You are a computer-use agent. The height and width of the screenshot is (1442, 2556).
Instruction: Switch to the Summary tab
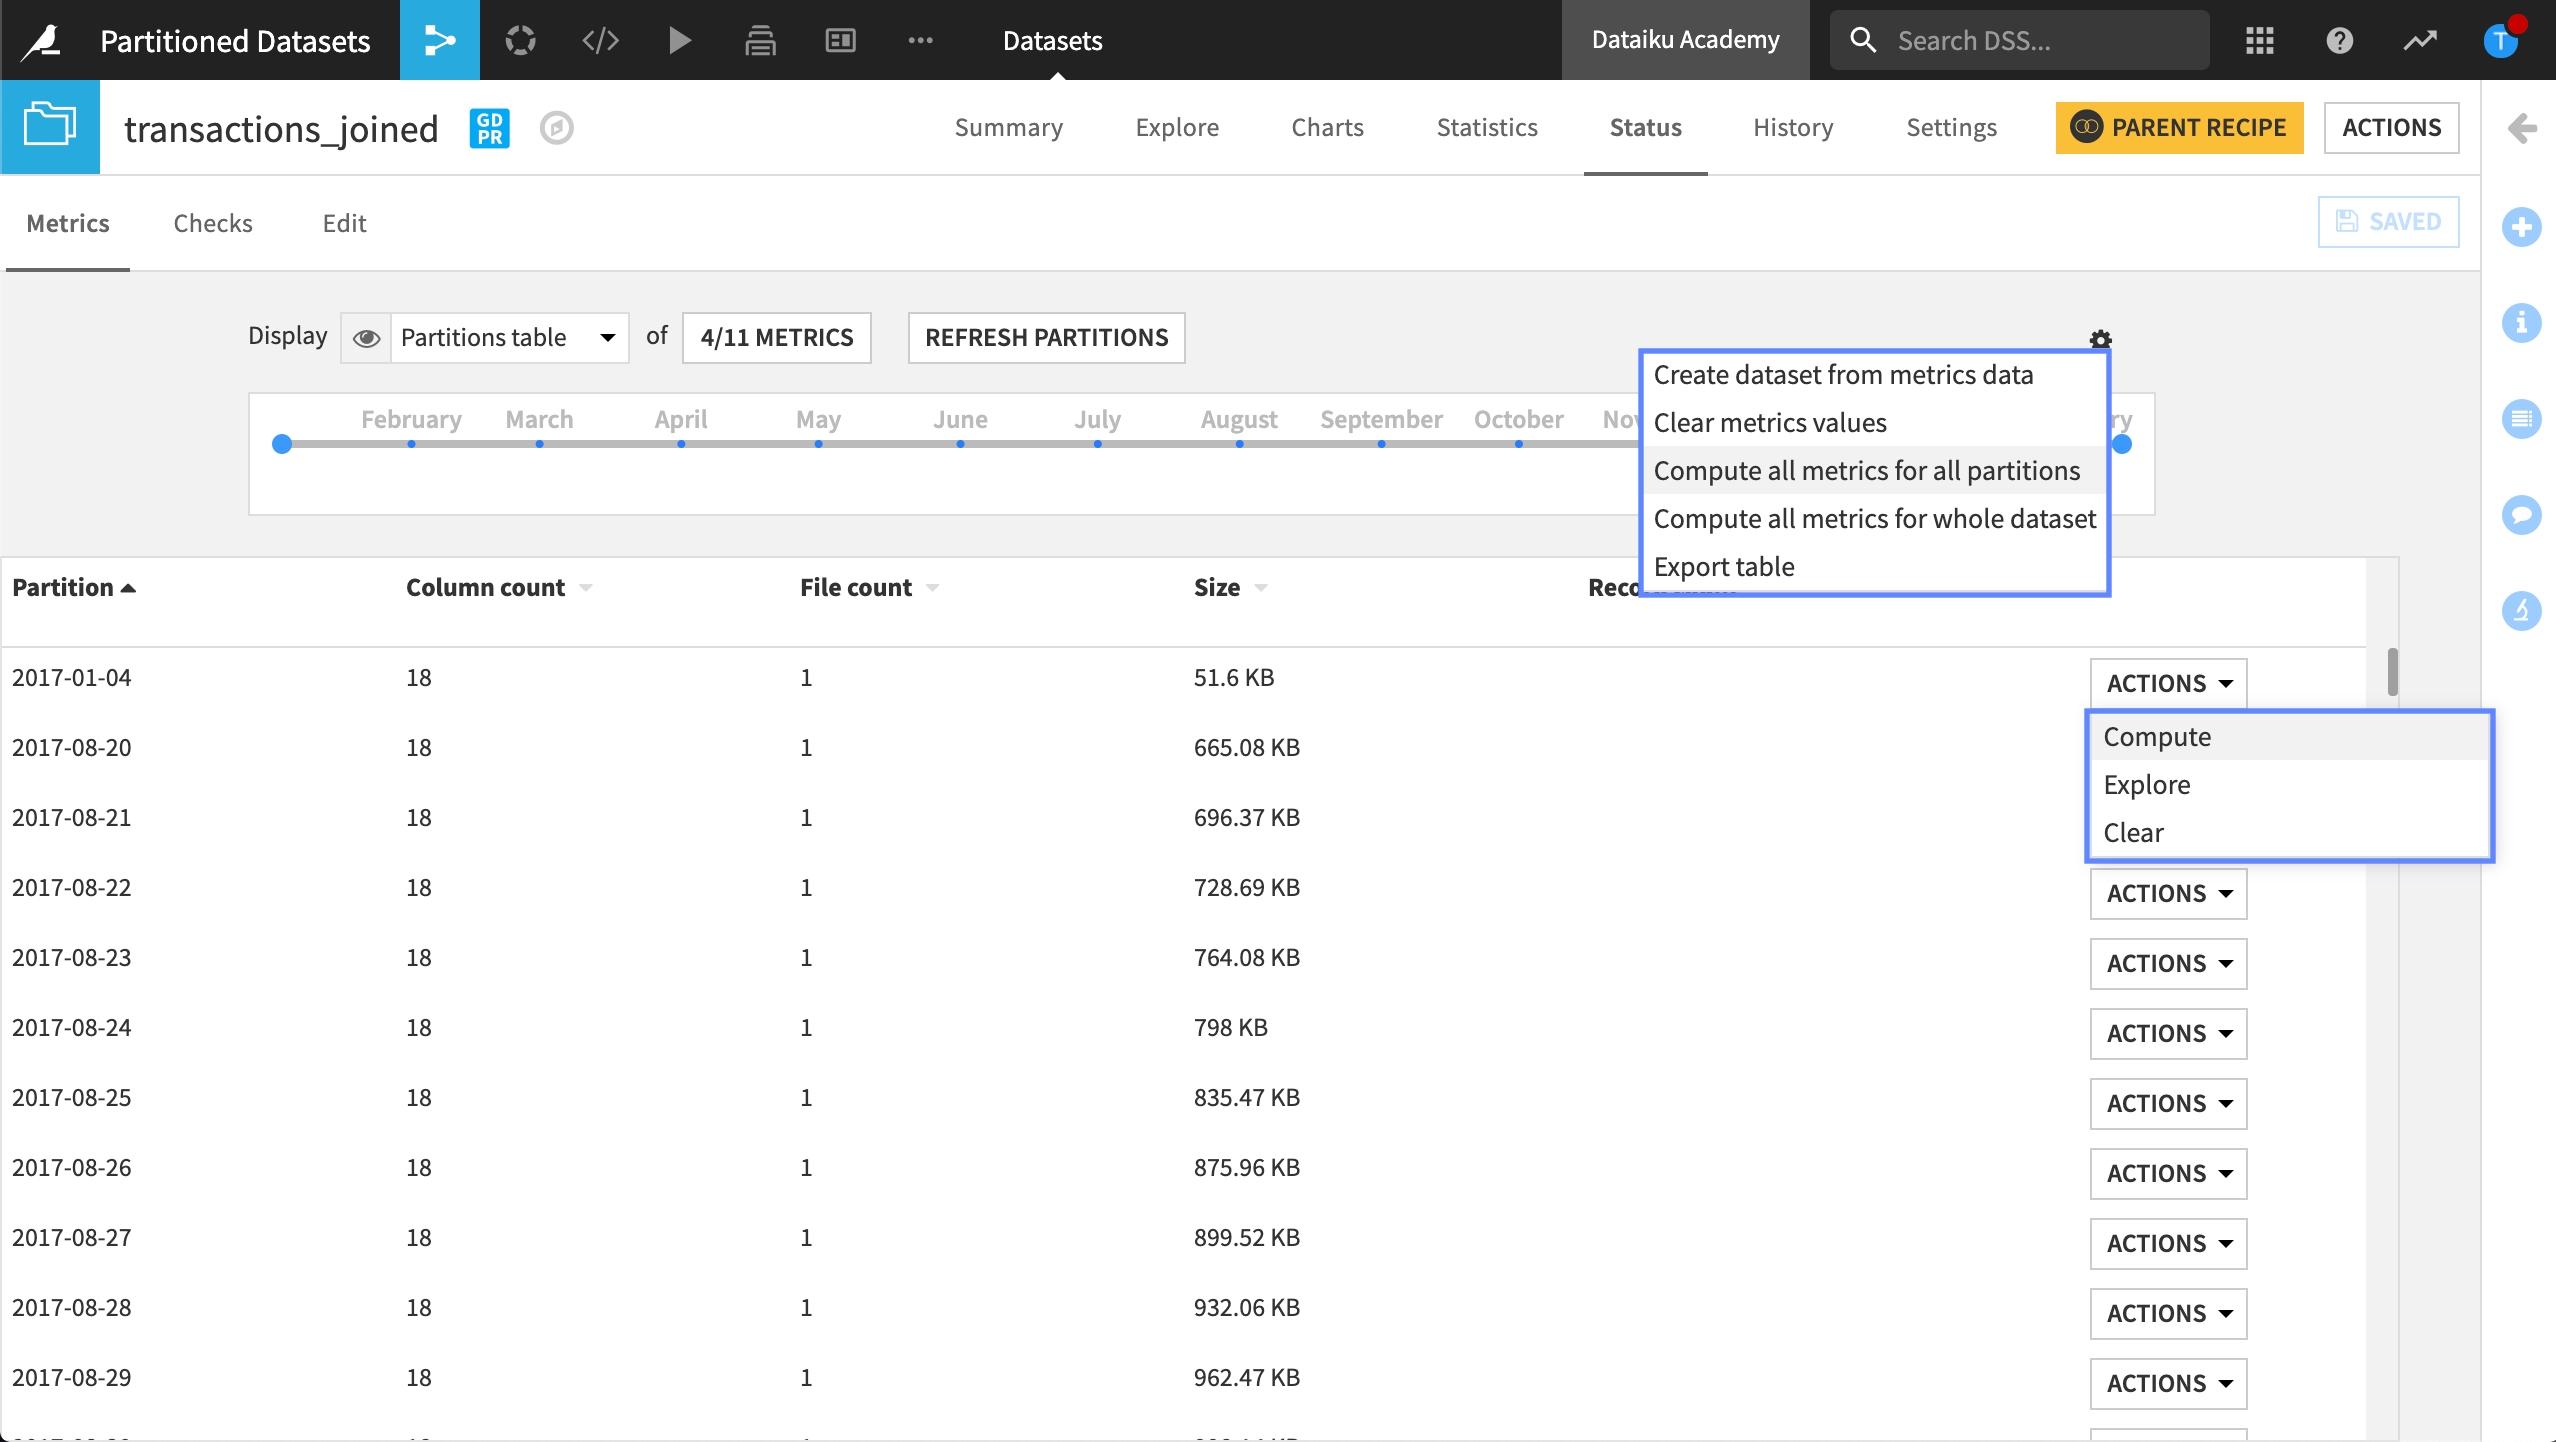[1009, 125]
